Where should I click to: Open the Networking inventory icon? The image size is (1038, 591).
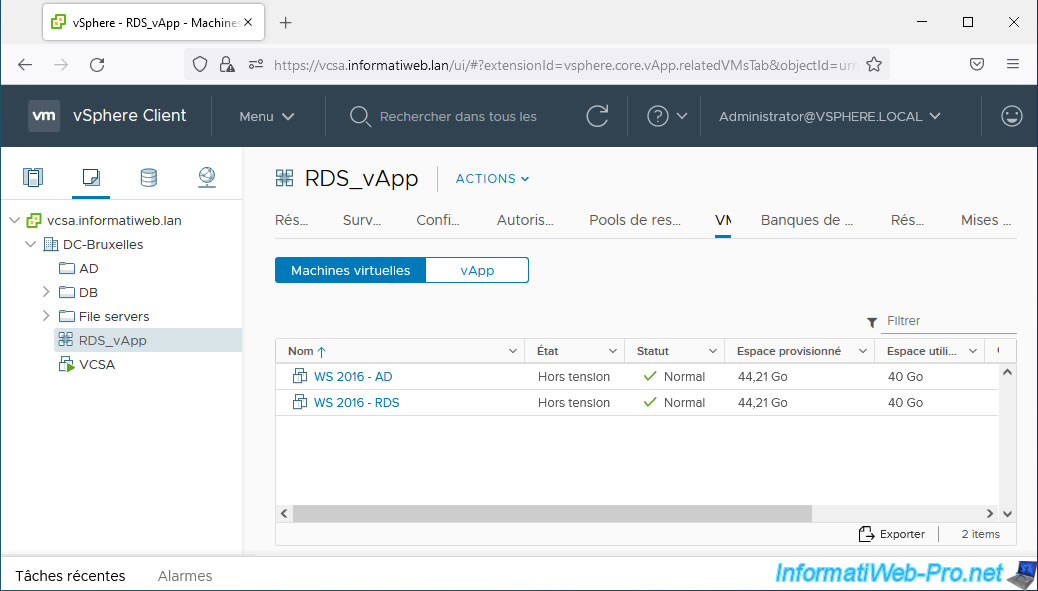[207, 178]
